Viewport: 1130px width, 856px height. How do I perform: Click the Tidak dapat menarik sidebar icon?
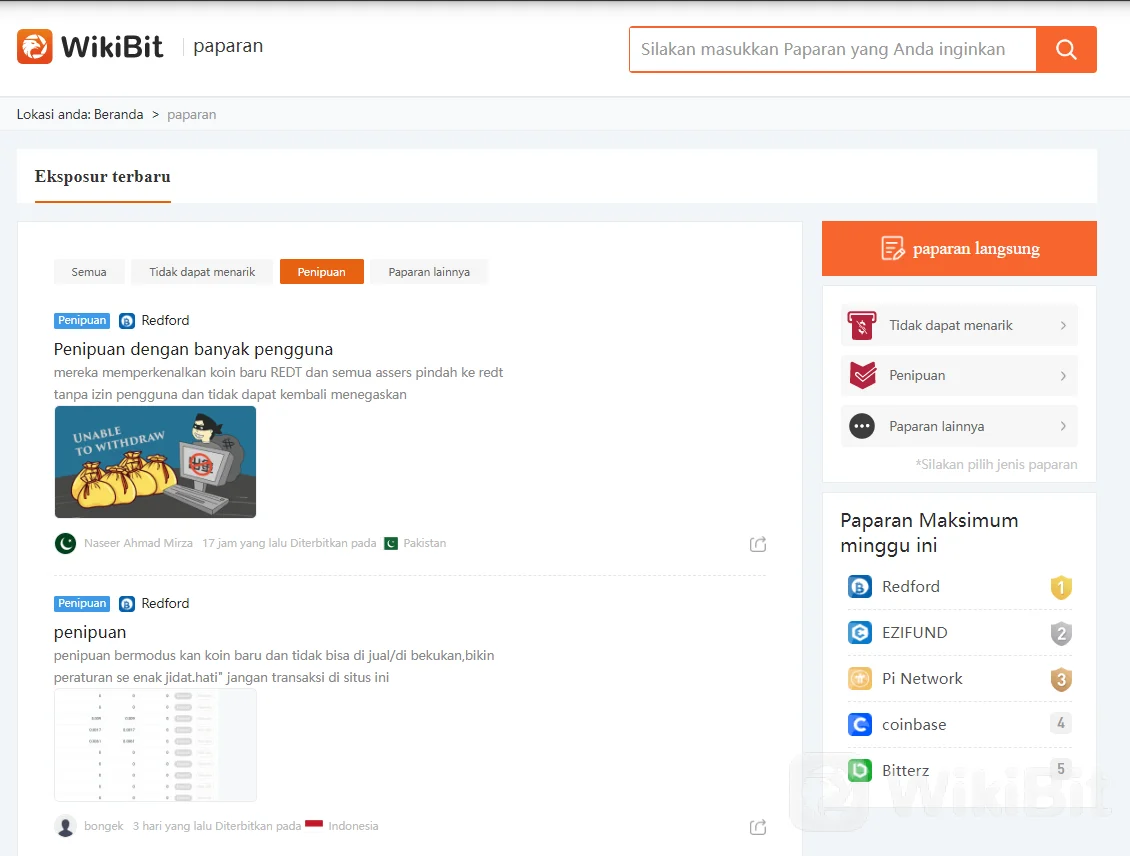(x=862, y=326)
